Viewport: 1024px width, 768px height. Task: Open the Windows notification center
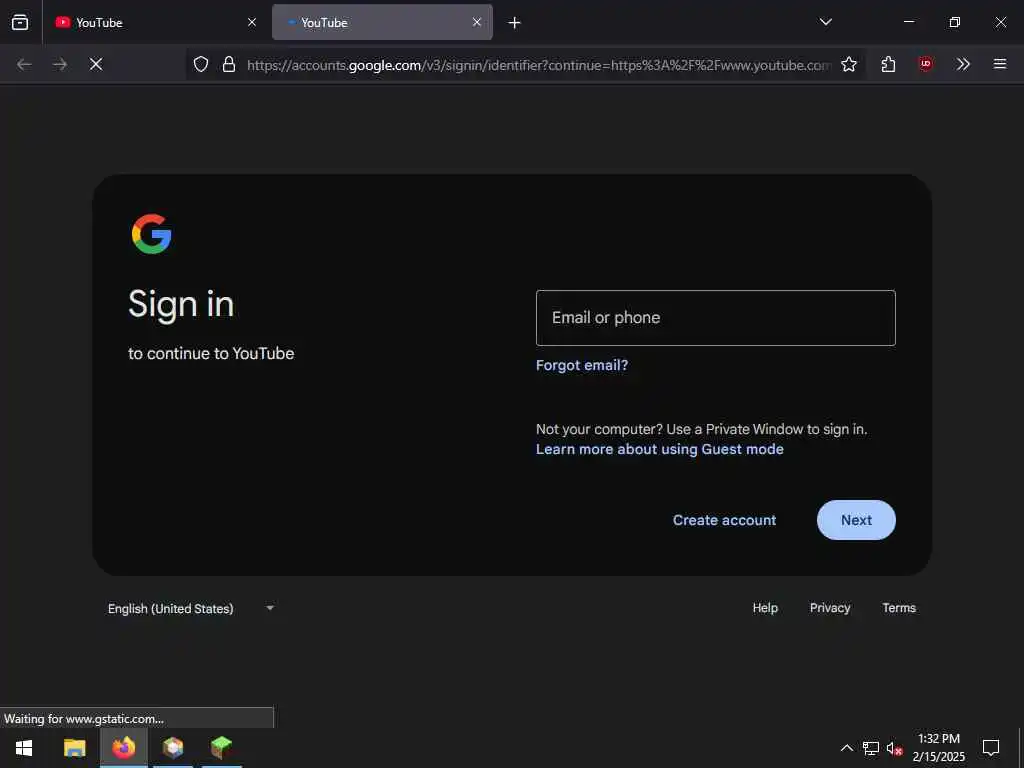pyautogui.click(x=991, y=748)
